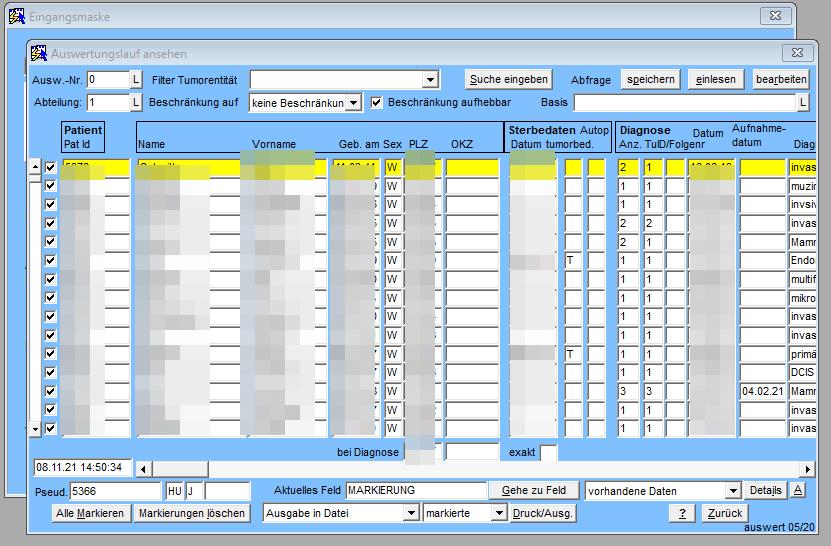The image size is (831, 546).
Task: Click the DCIS diagnosis cell
Action: coord(802,372)
